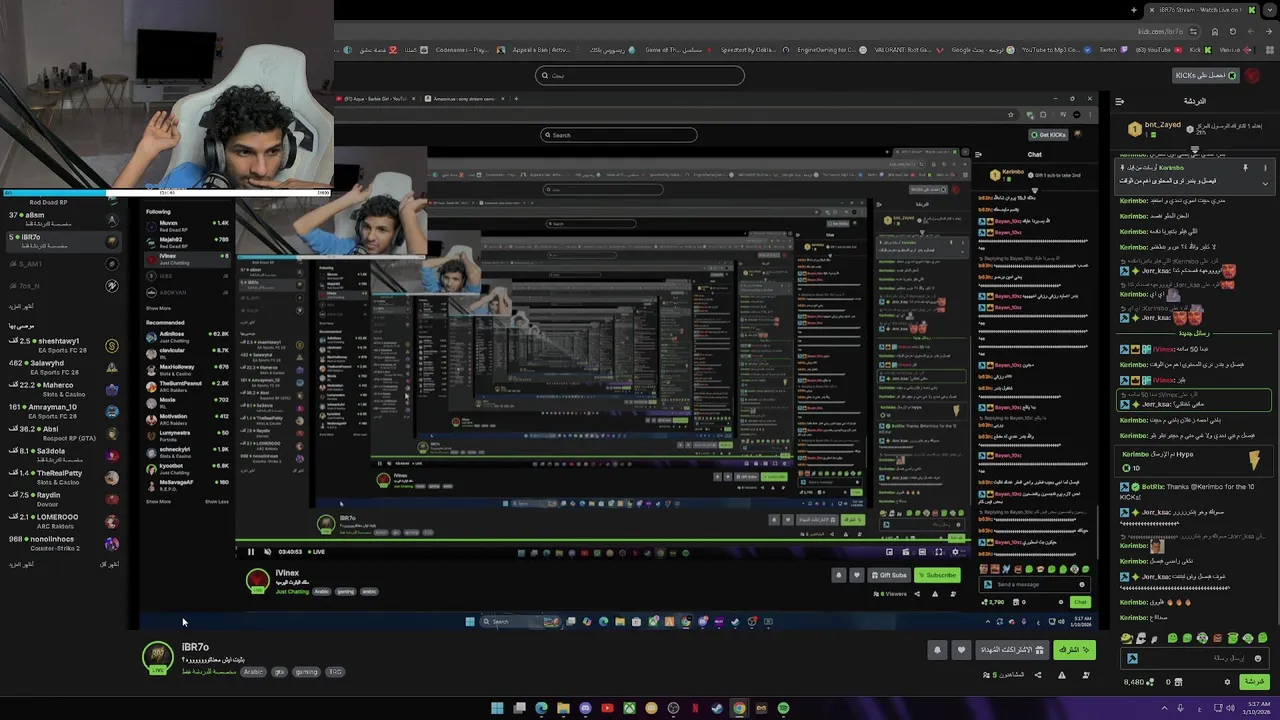Click the notification bell next to iBR7o
Image resolution: width=1280 pixels, height=720 pixels.
coord(937,650)
